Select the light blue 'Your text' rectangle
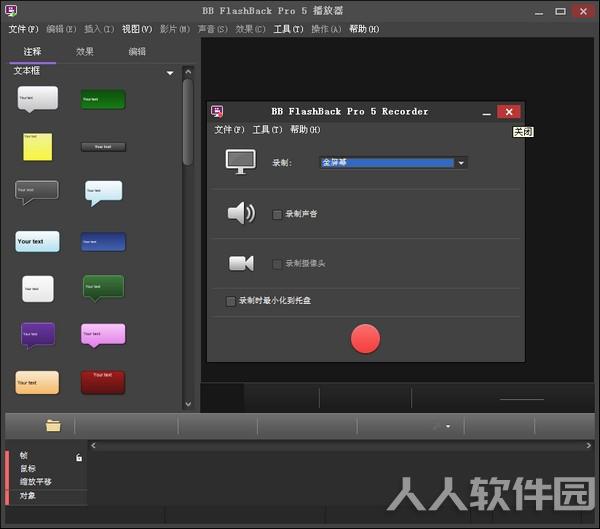 click(38, 241)
